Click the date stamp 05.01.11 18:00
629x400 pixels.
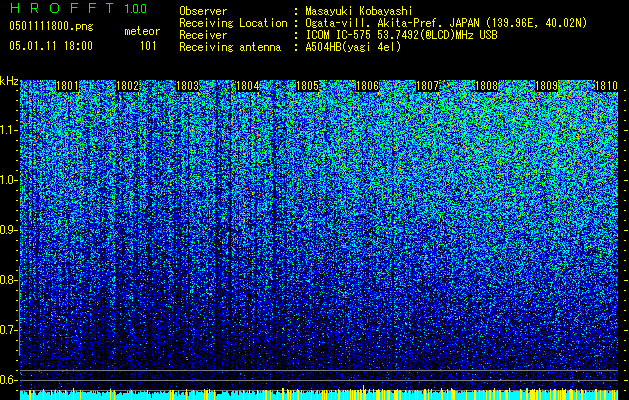(x=51, y=45)
